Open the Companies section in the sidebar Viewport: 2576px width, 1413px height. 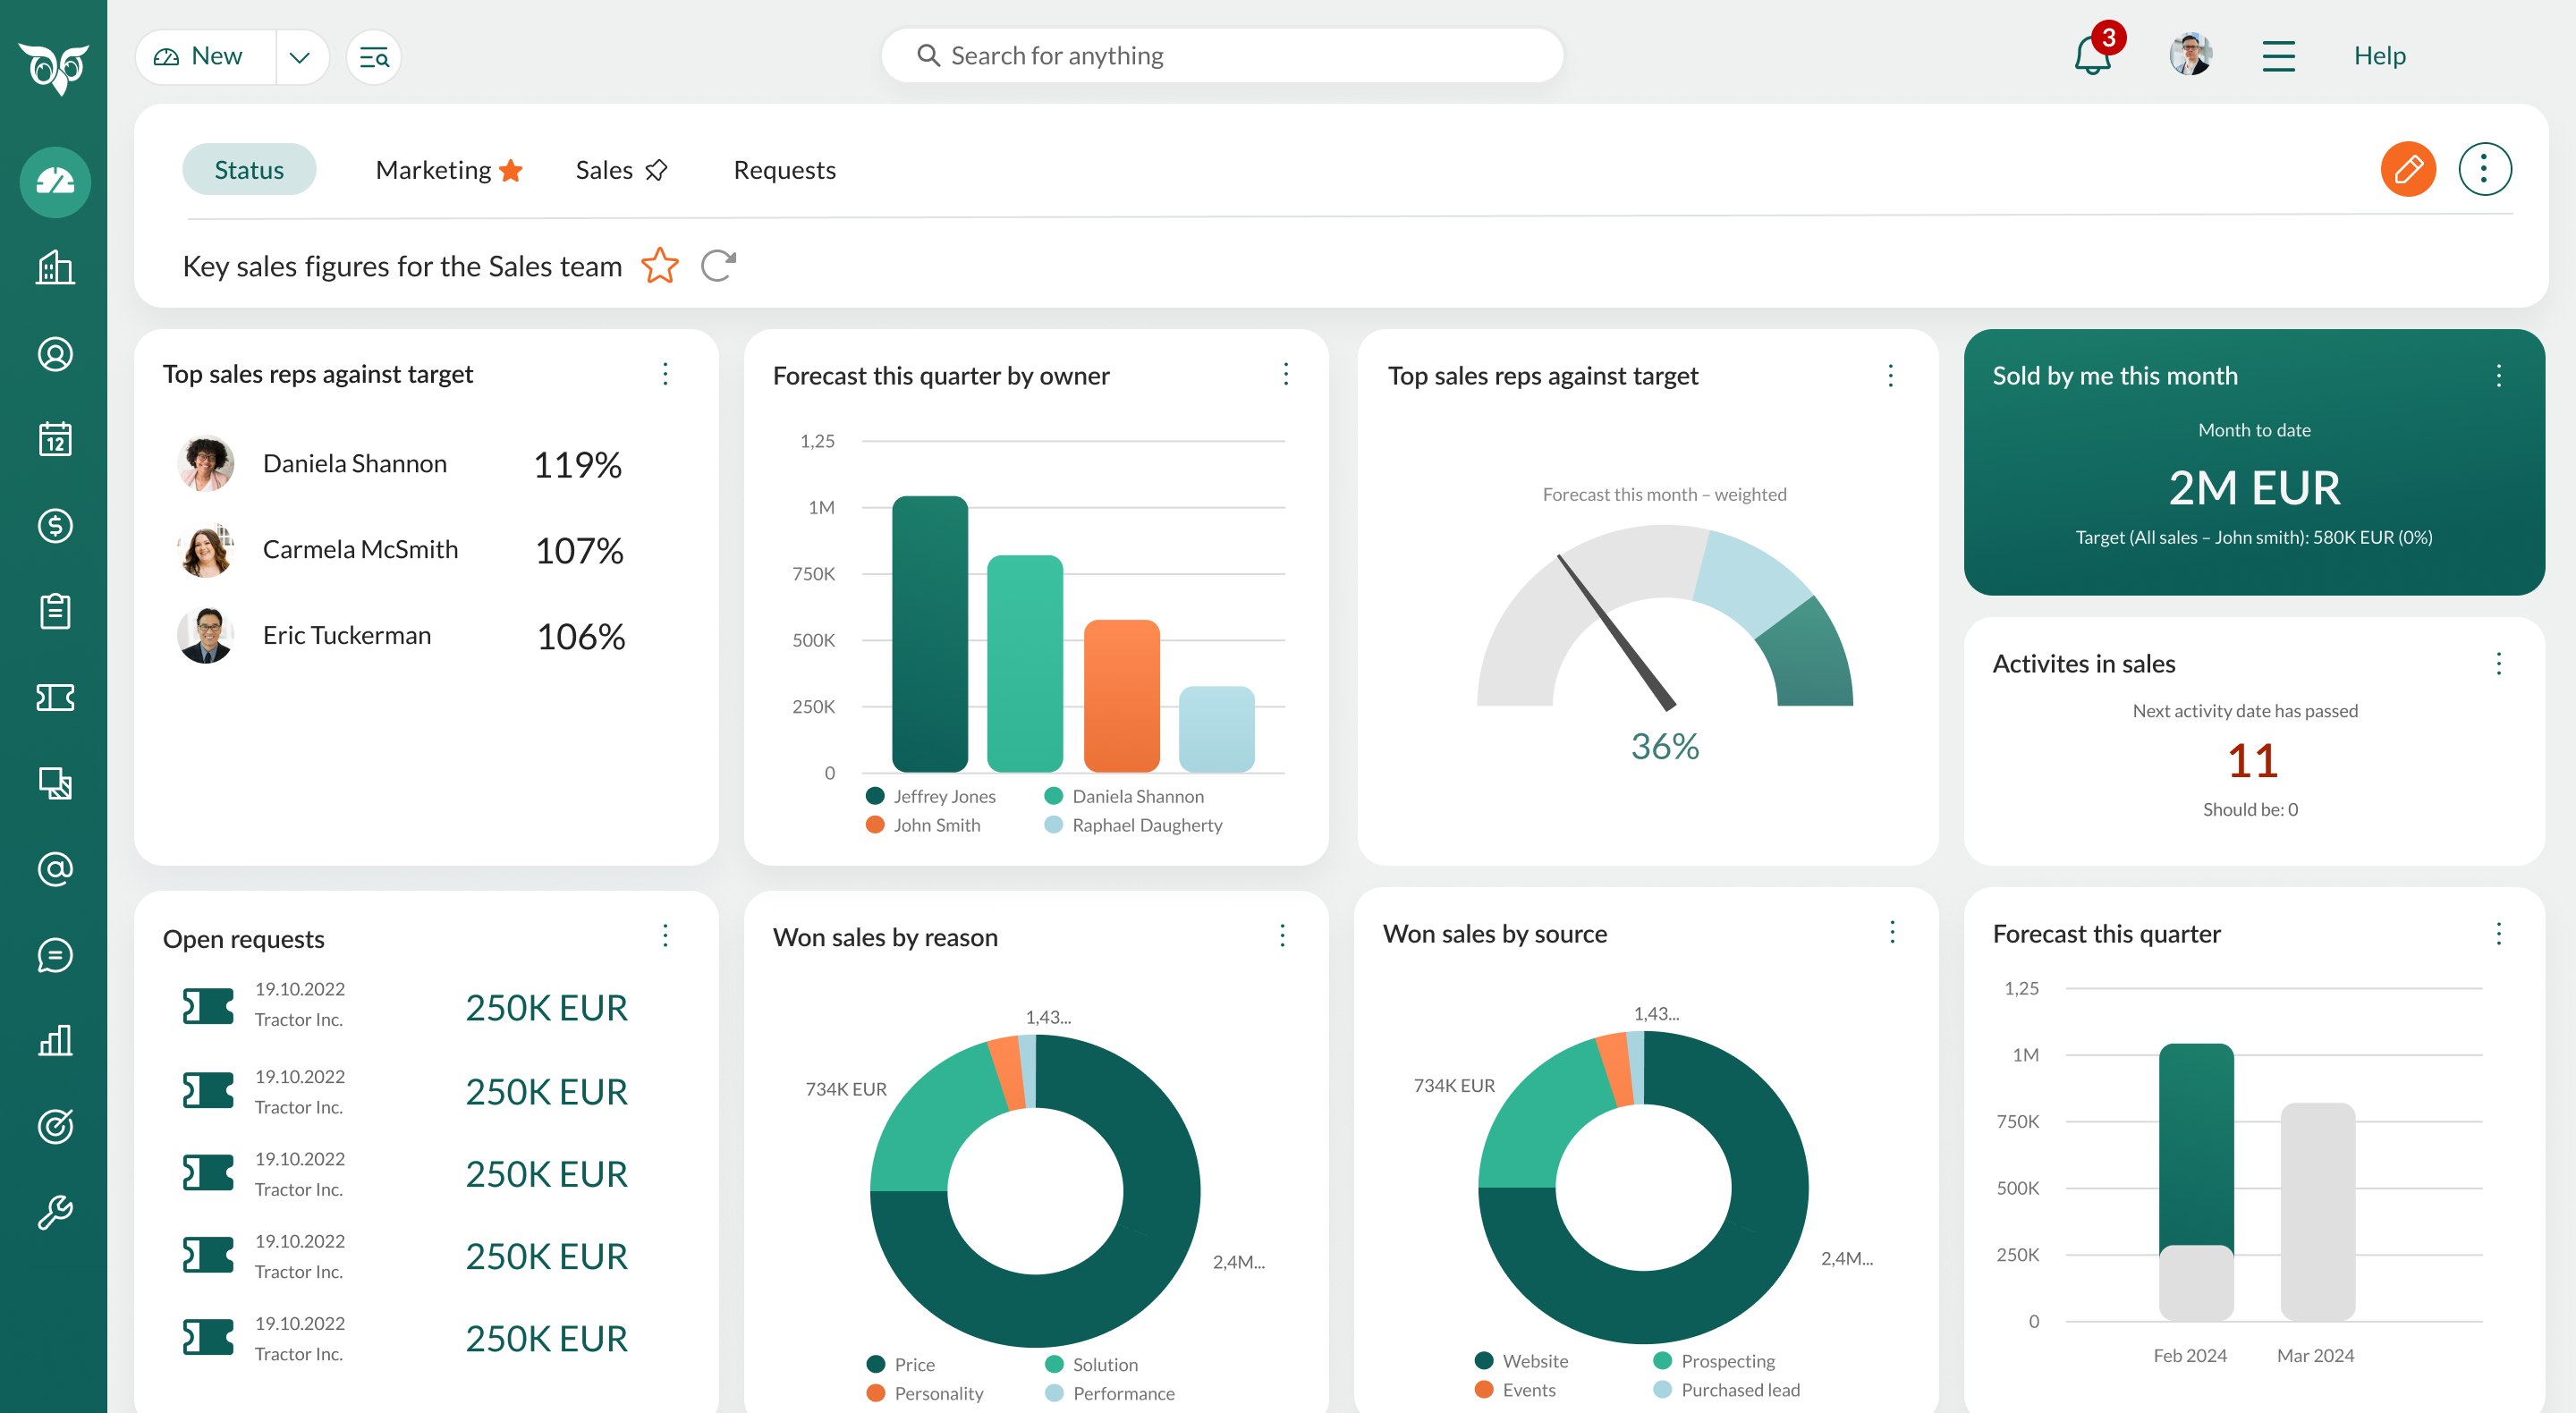tap(55, 268)
